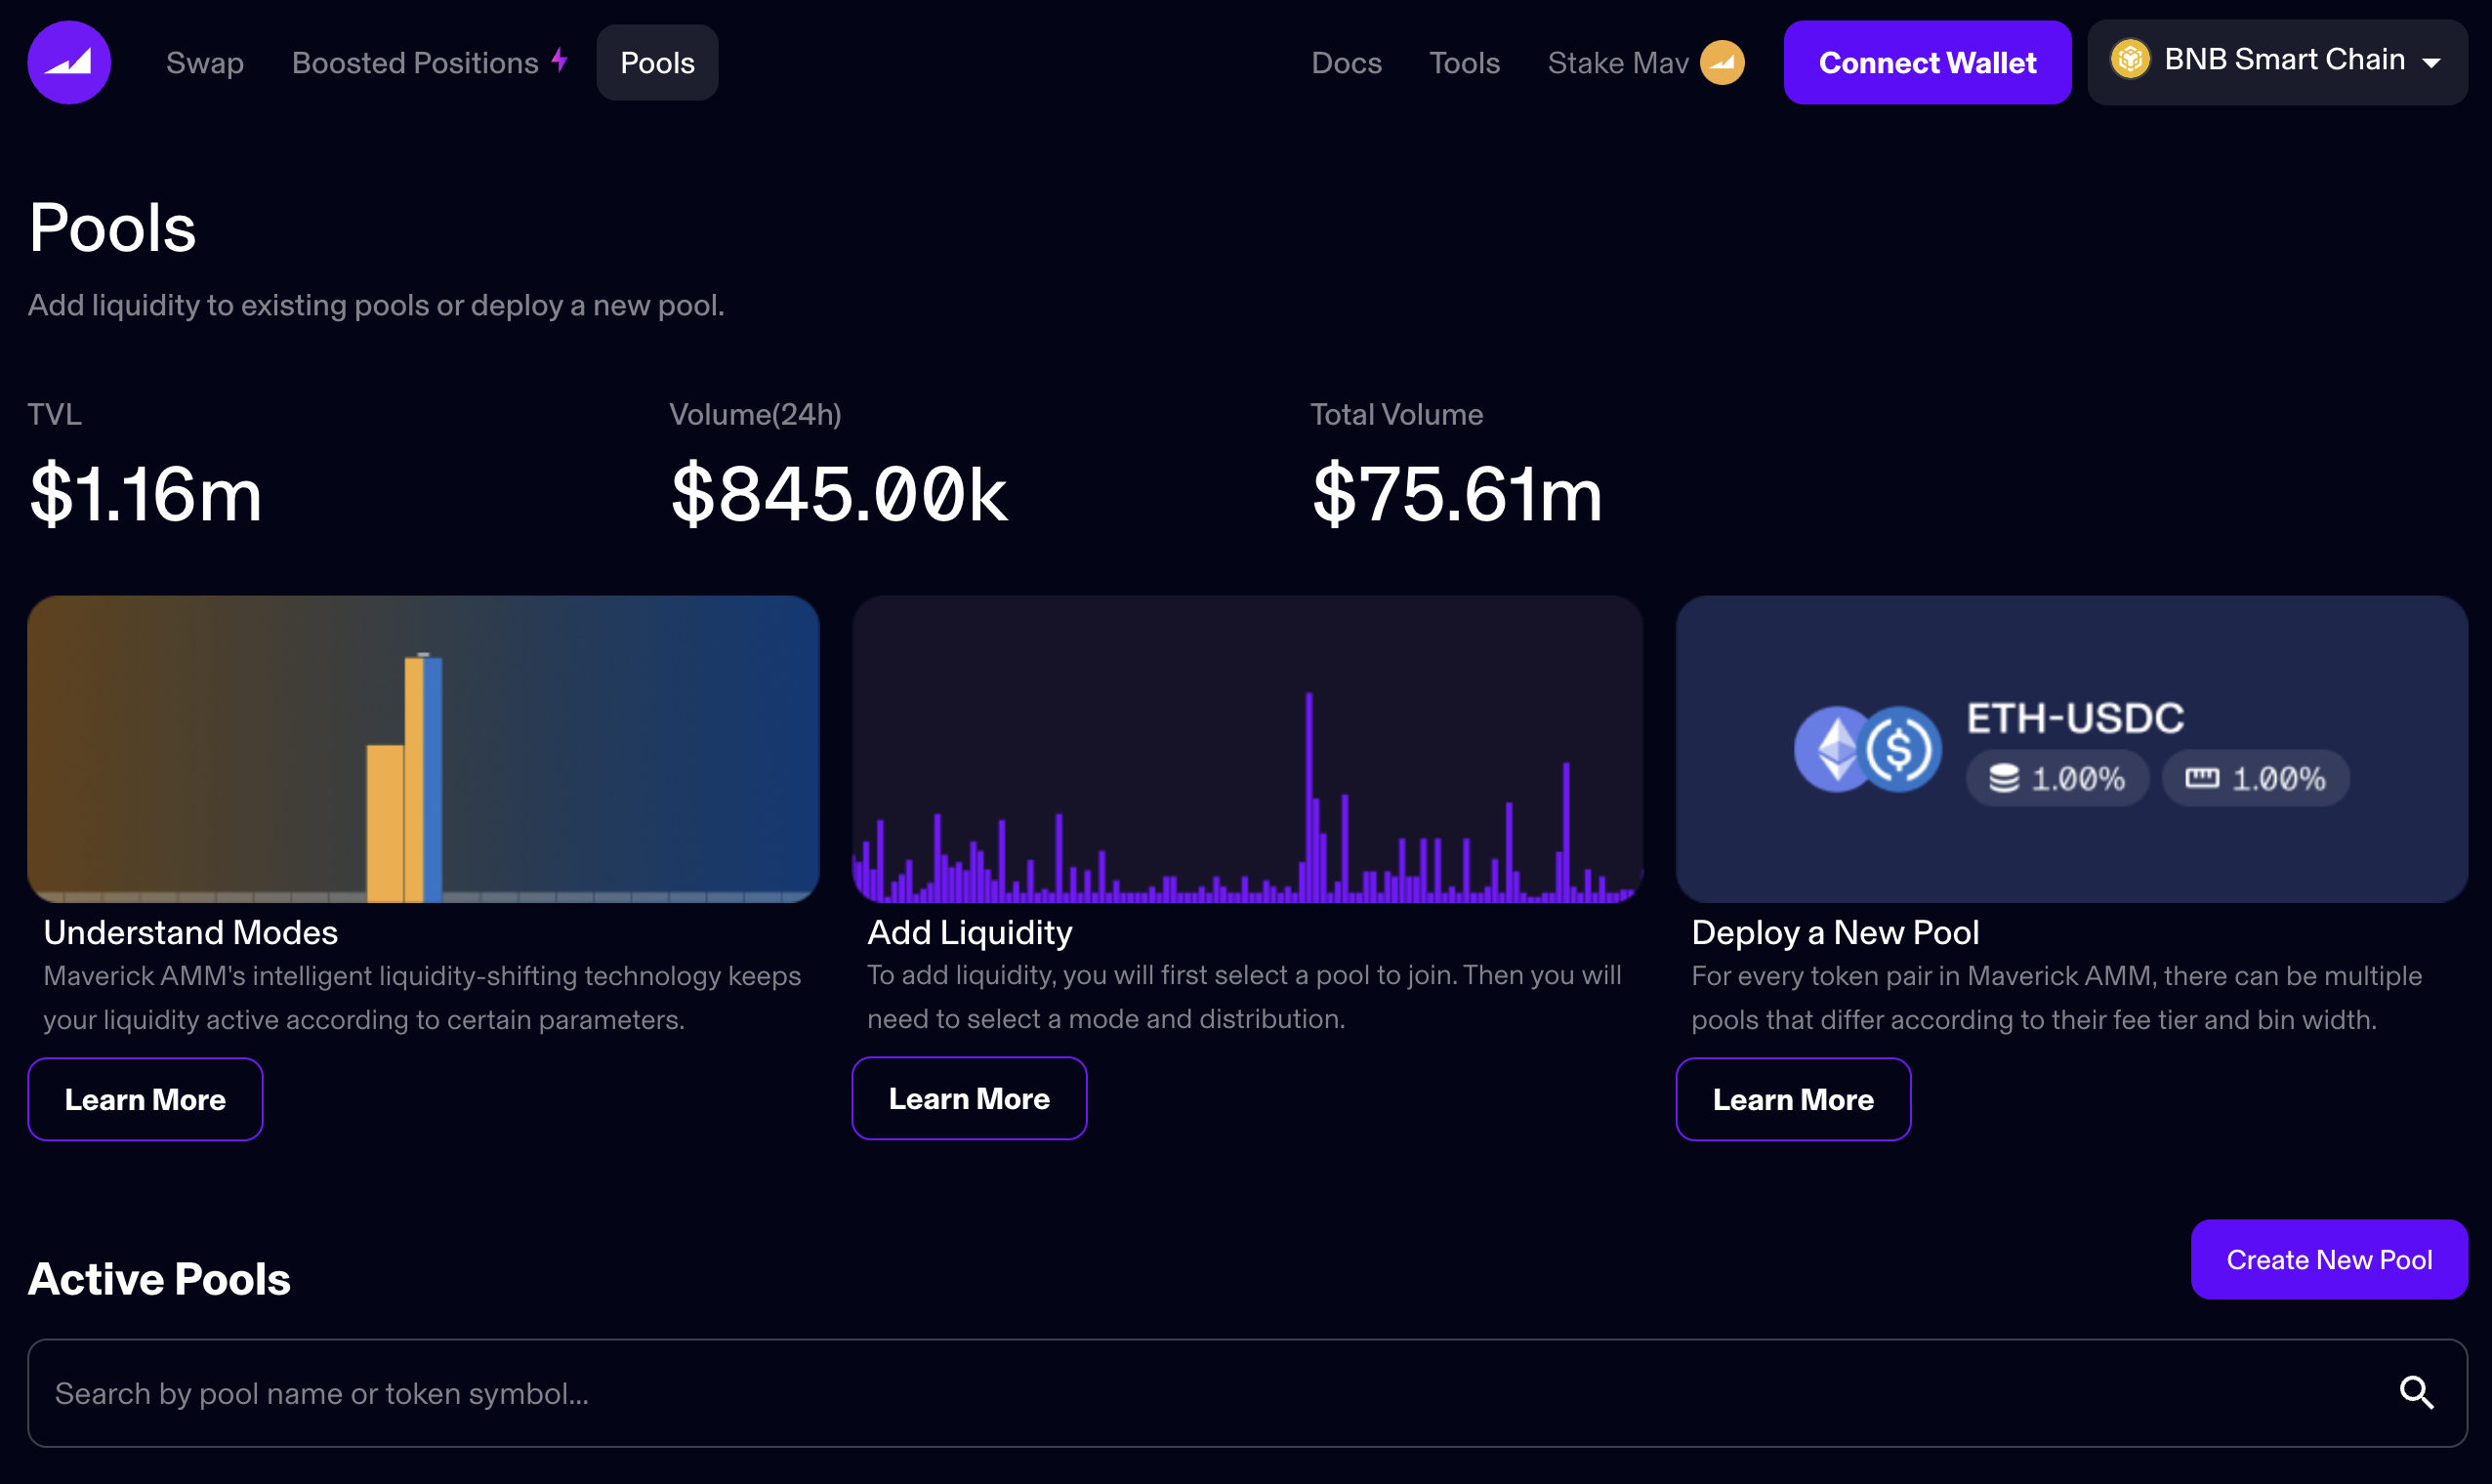Image resolution: width=2492 pixels, height=1484 pixels.
Task: Open the Docs link
Action: click(1346, 62)
